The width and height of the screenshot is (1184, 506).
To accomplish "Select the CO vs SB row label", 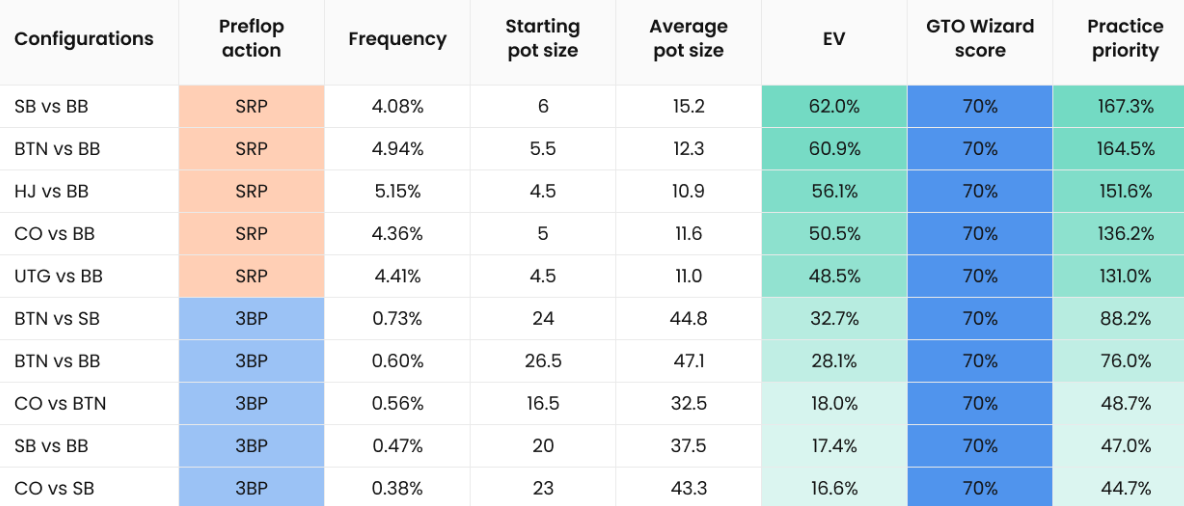I will coord(54,489).
